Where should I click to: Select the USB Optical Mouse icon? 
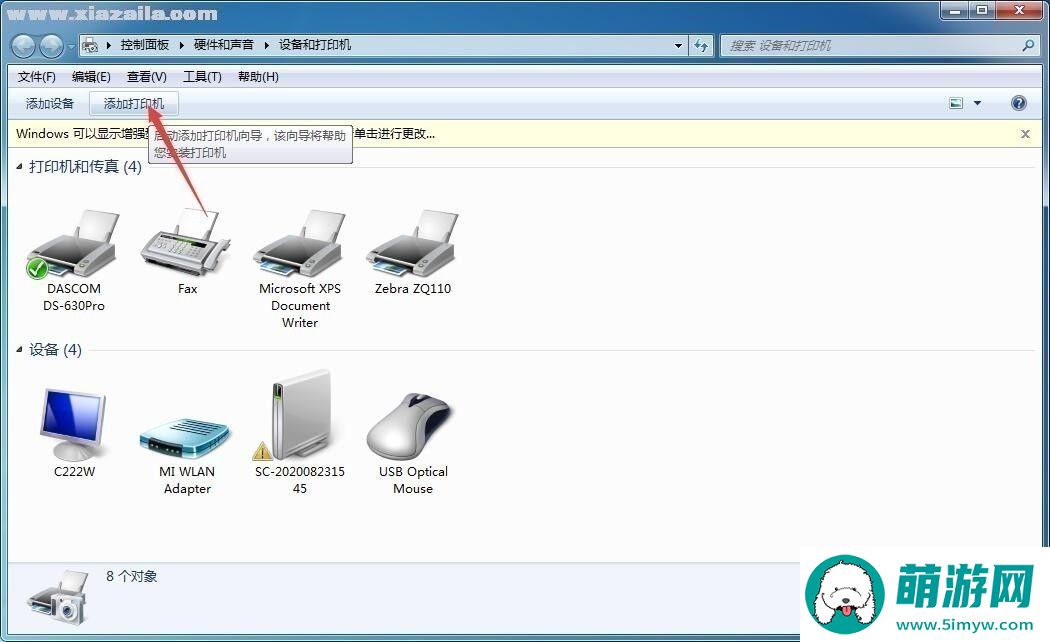click(x=410, y=426)
